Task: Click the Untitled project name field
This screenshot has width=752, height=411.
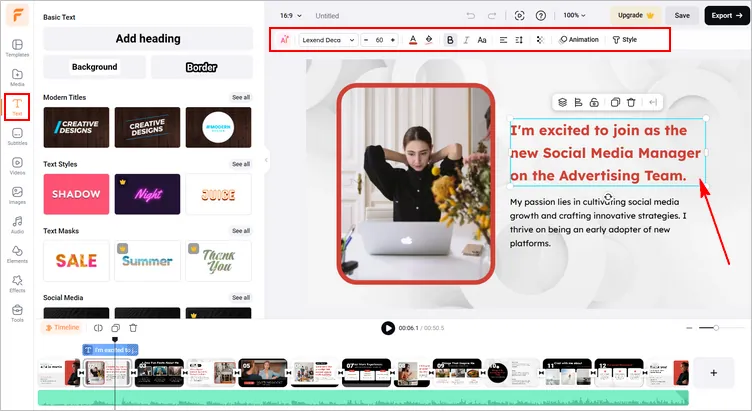Action: tap(327, 16)
